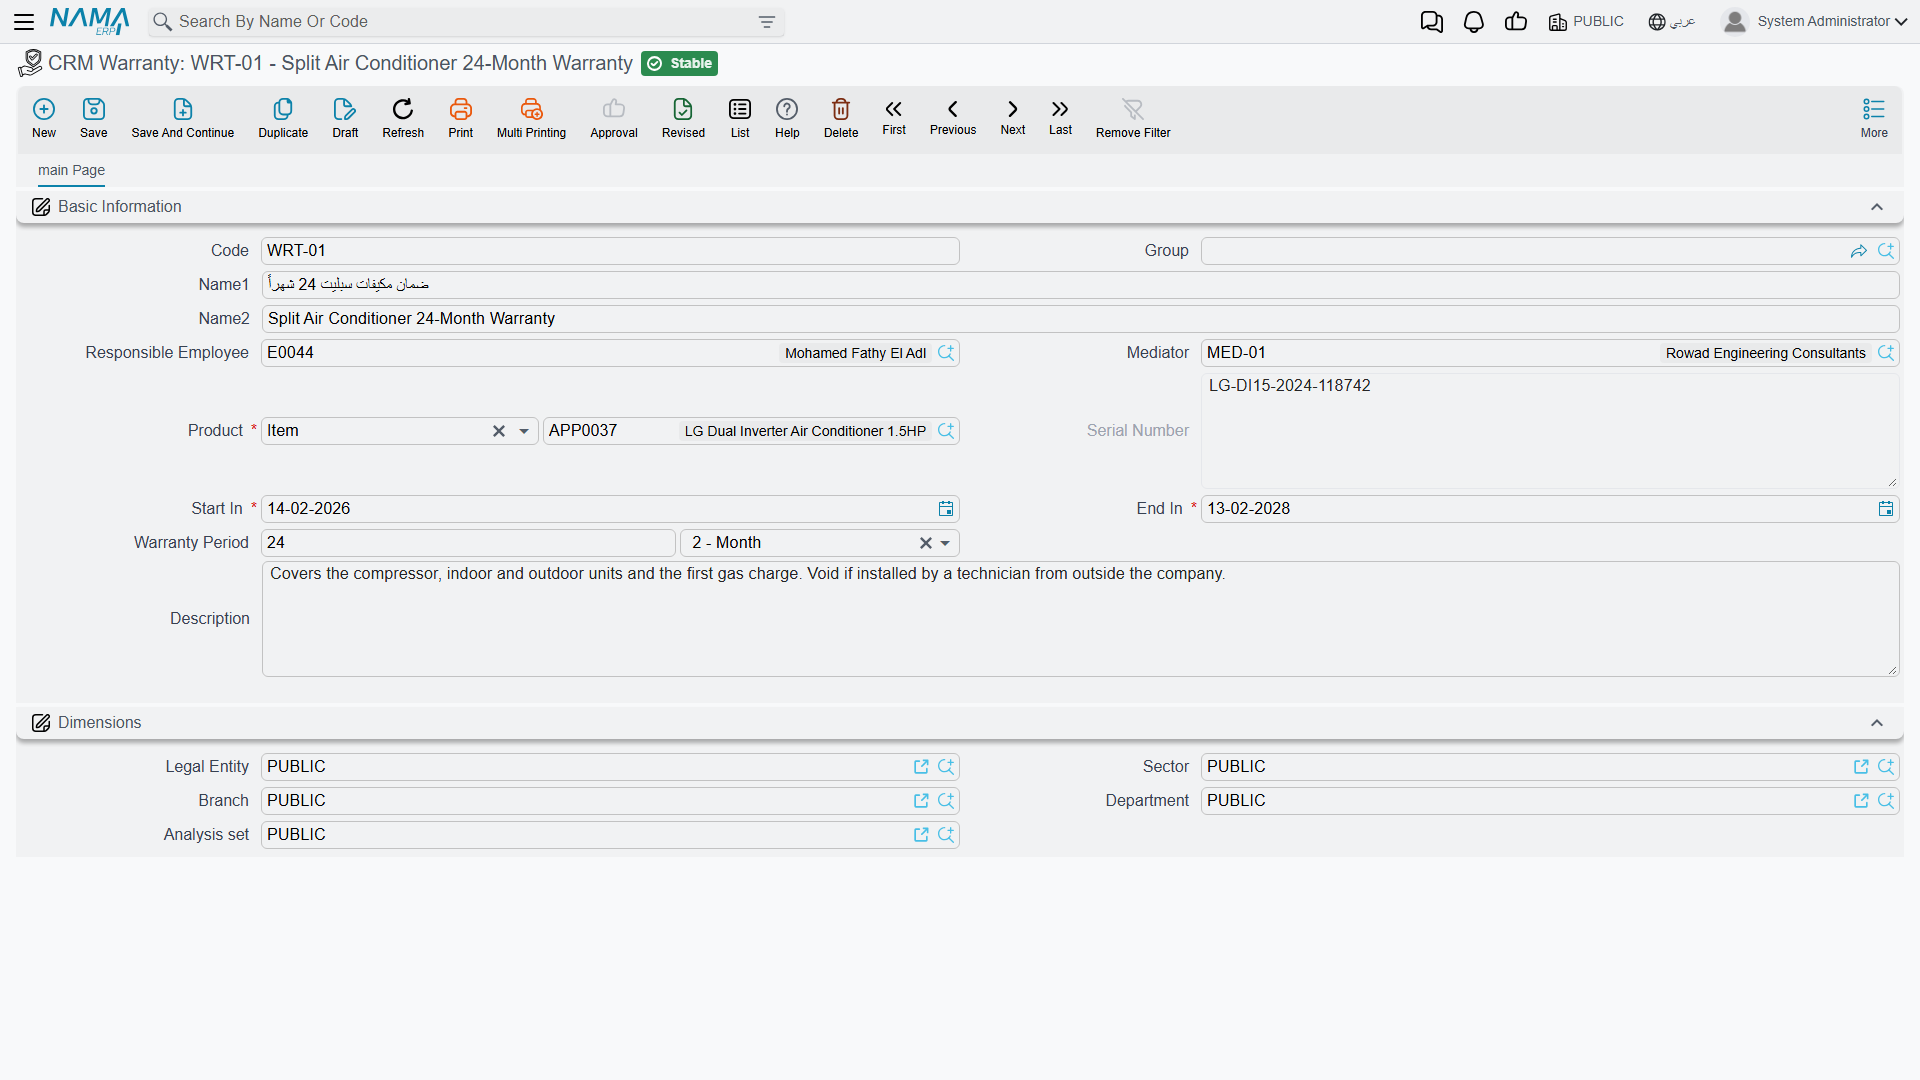
Task: Open Product type dropdown arrow
Action: [524, 431]
